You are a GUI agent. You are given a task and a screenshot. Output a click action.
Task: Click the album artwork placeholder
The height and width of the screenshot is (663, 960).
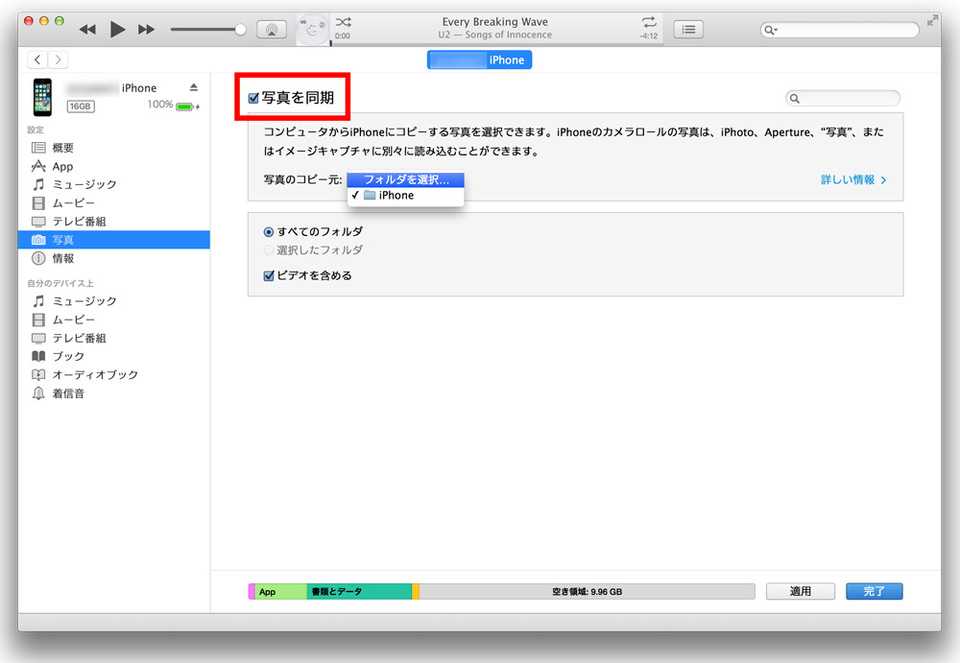point(312,29)
